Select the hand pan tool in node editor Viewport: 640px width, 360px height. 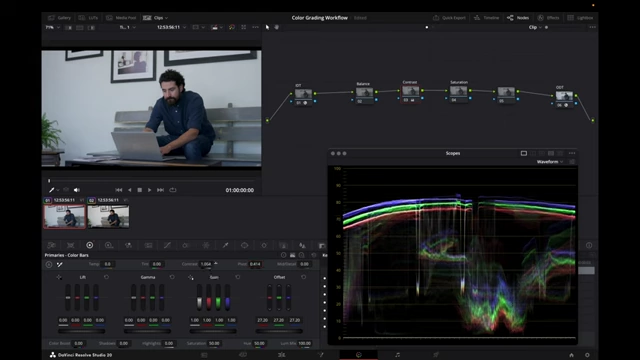(x=277, y=27)
